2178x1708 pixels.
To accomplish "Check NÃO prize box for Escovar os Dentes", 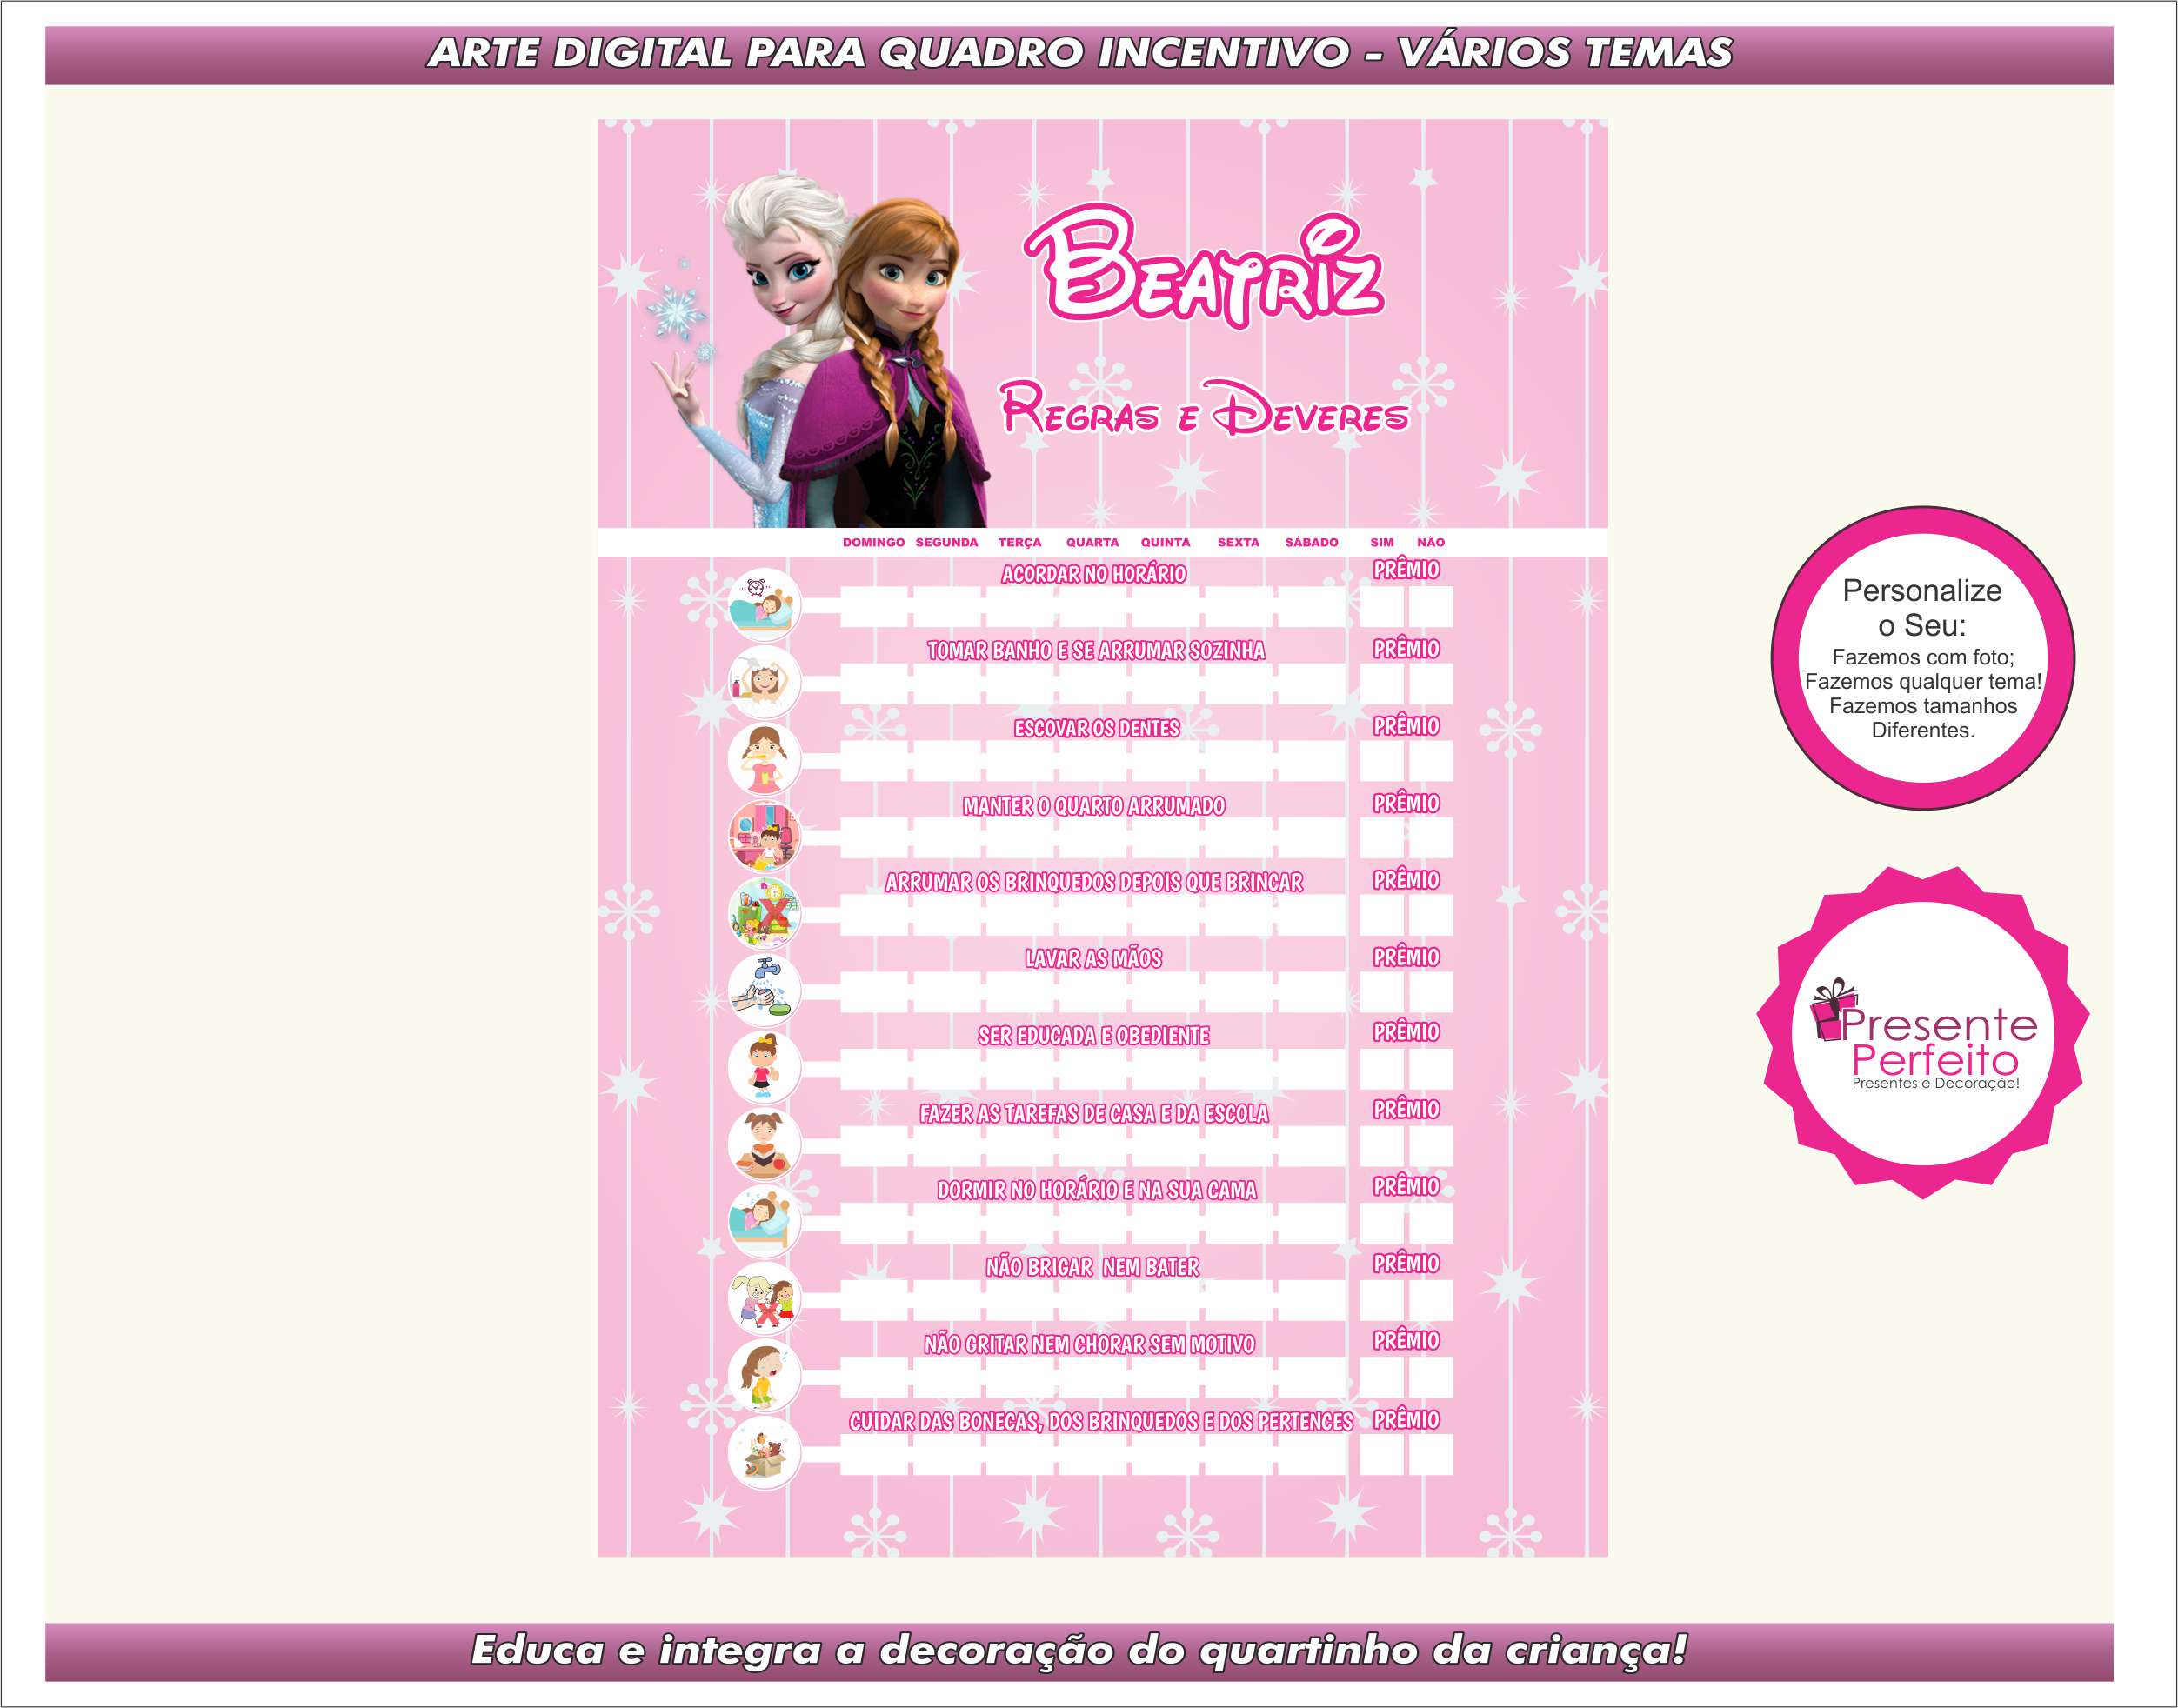I will (1431, 761).
